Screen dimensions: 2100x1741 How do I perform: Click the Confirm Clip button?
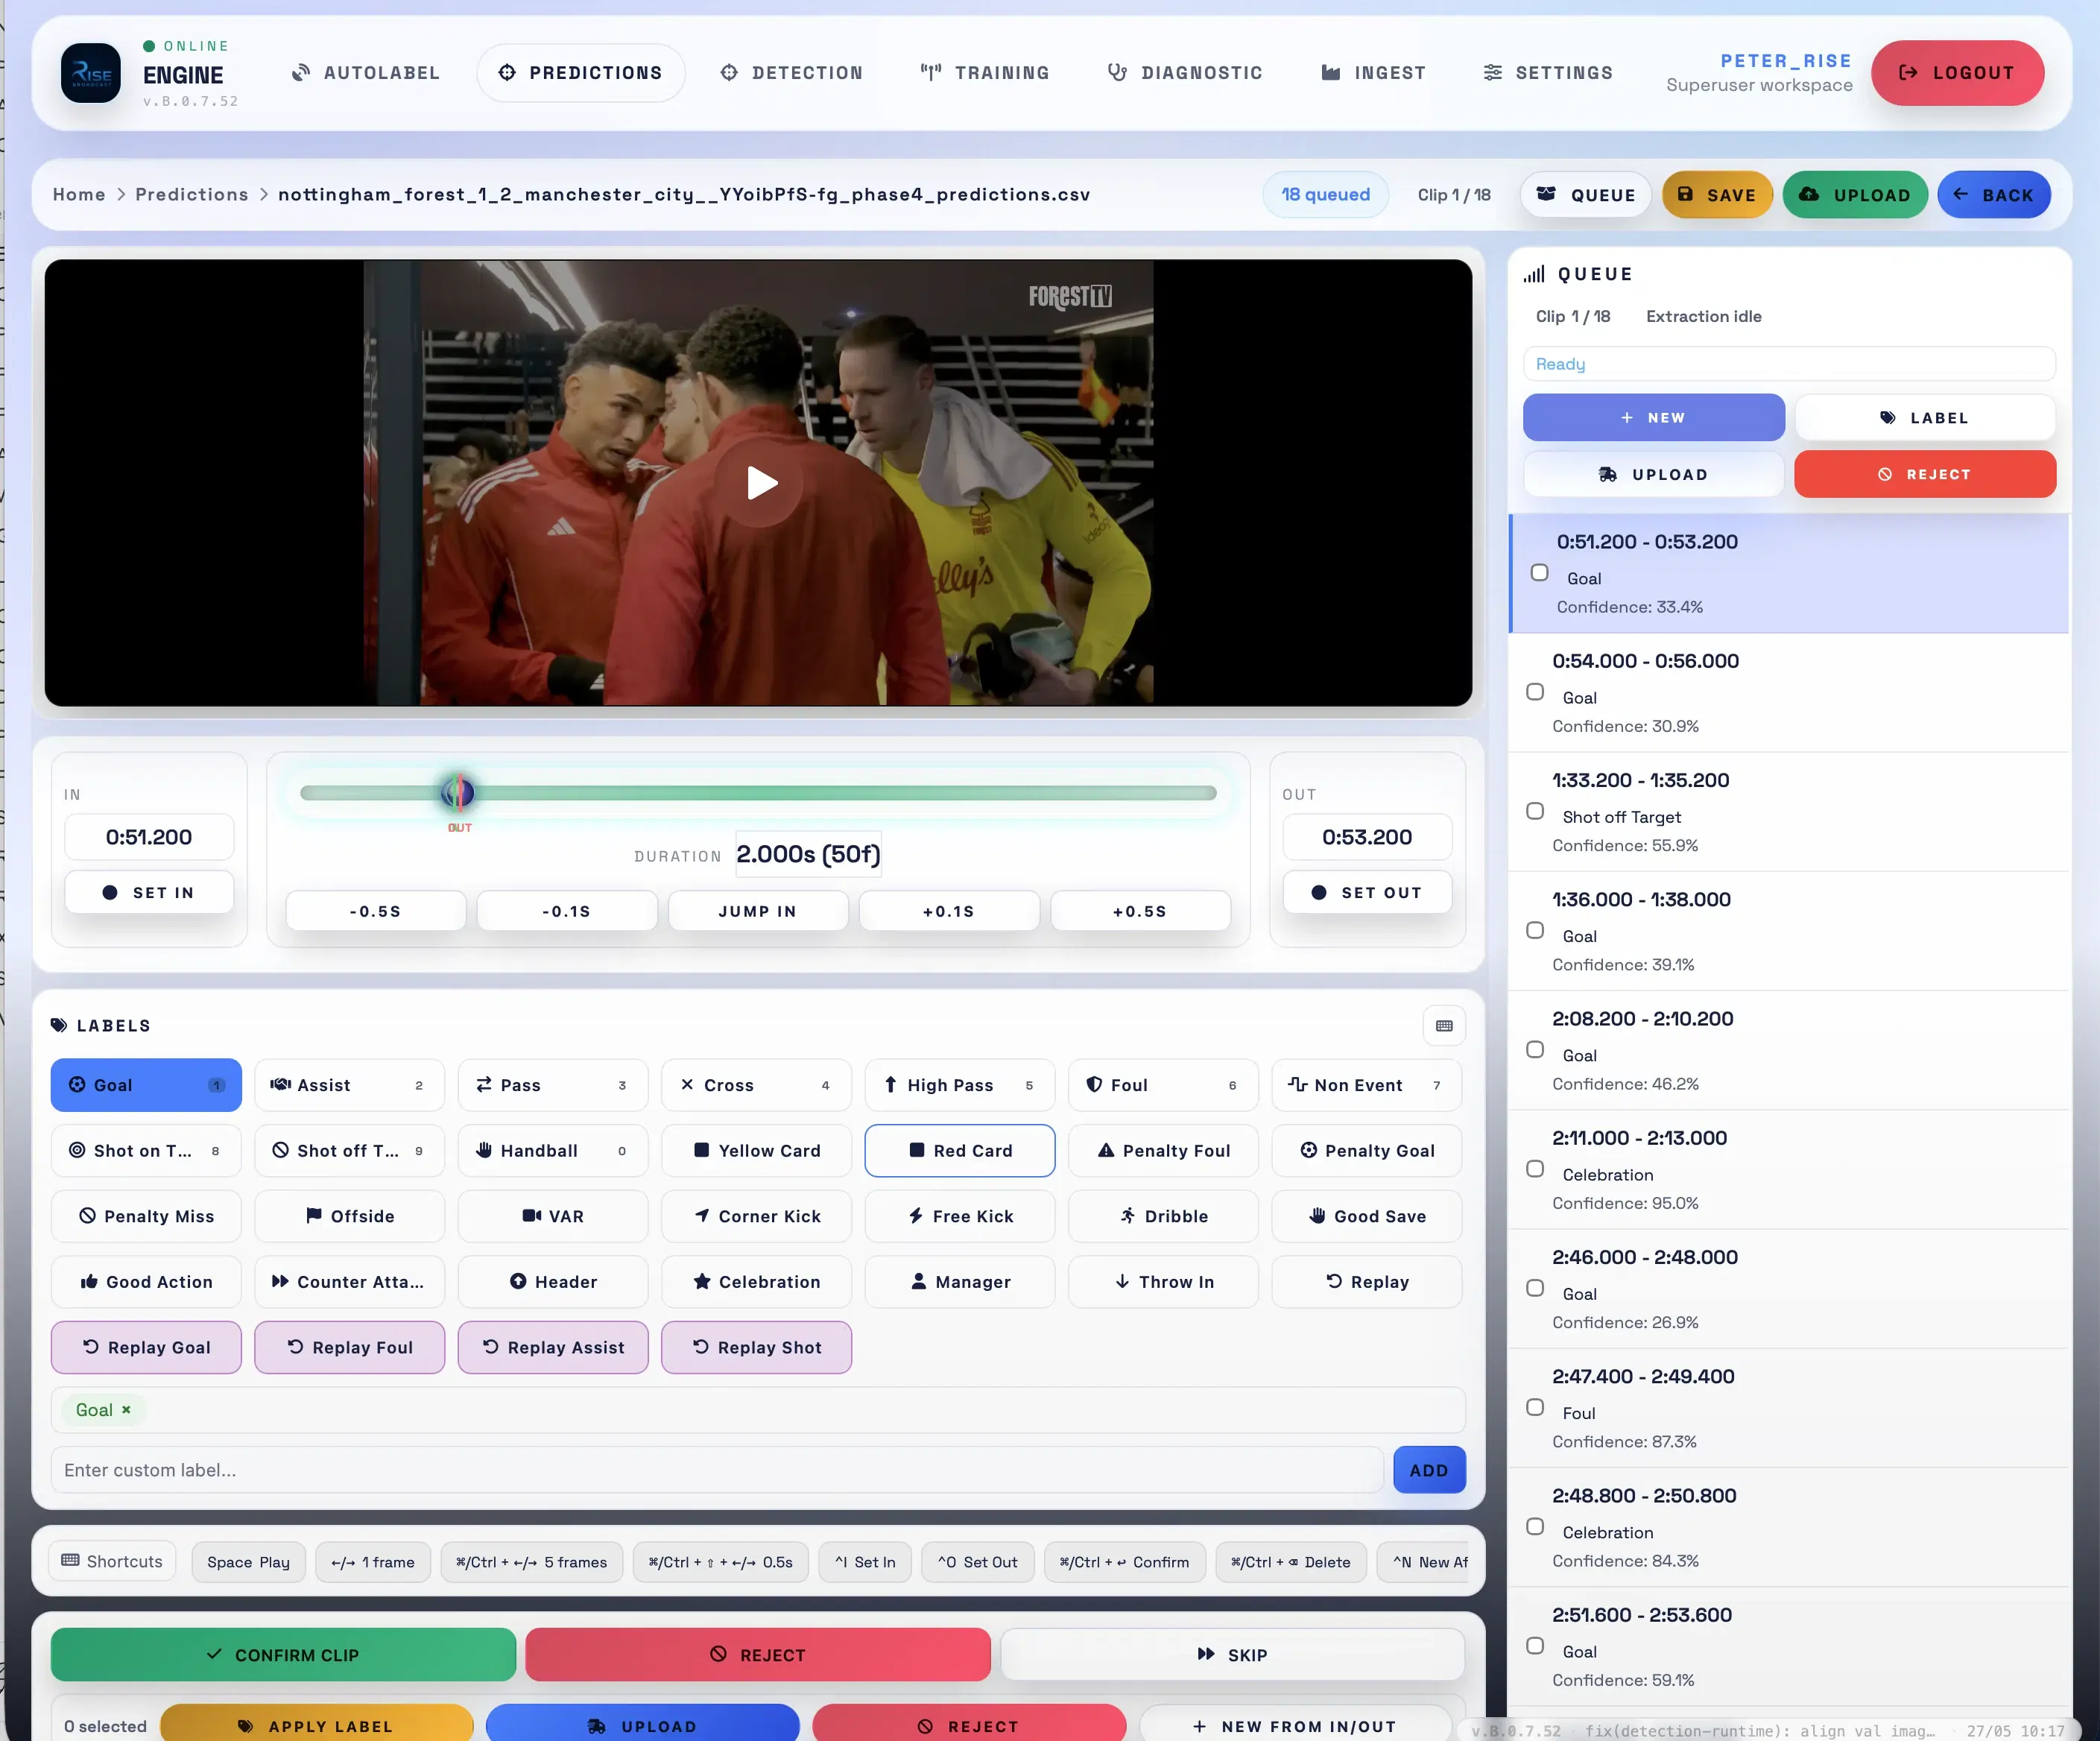283,1655
